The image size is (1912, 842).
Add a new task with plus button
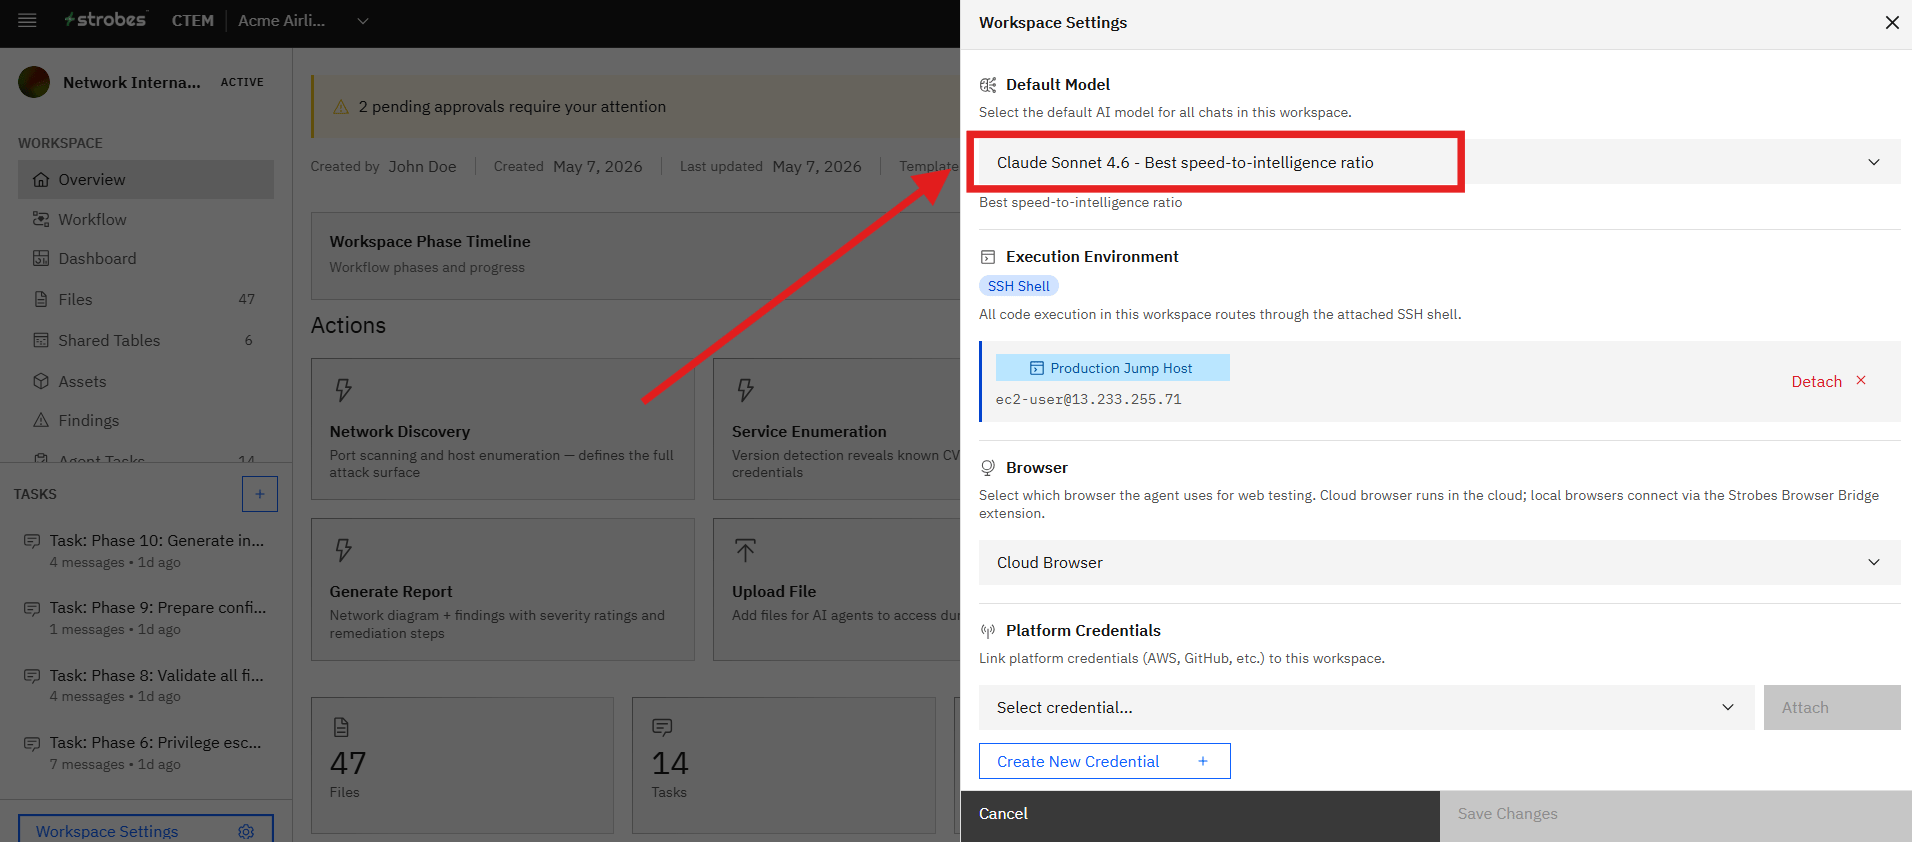point(260,494)
